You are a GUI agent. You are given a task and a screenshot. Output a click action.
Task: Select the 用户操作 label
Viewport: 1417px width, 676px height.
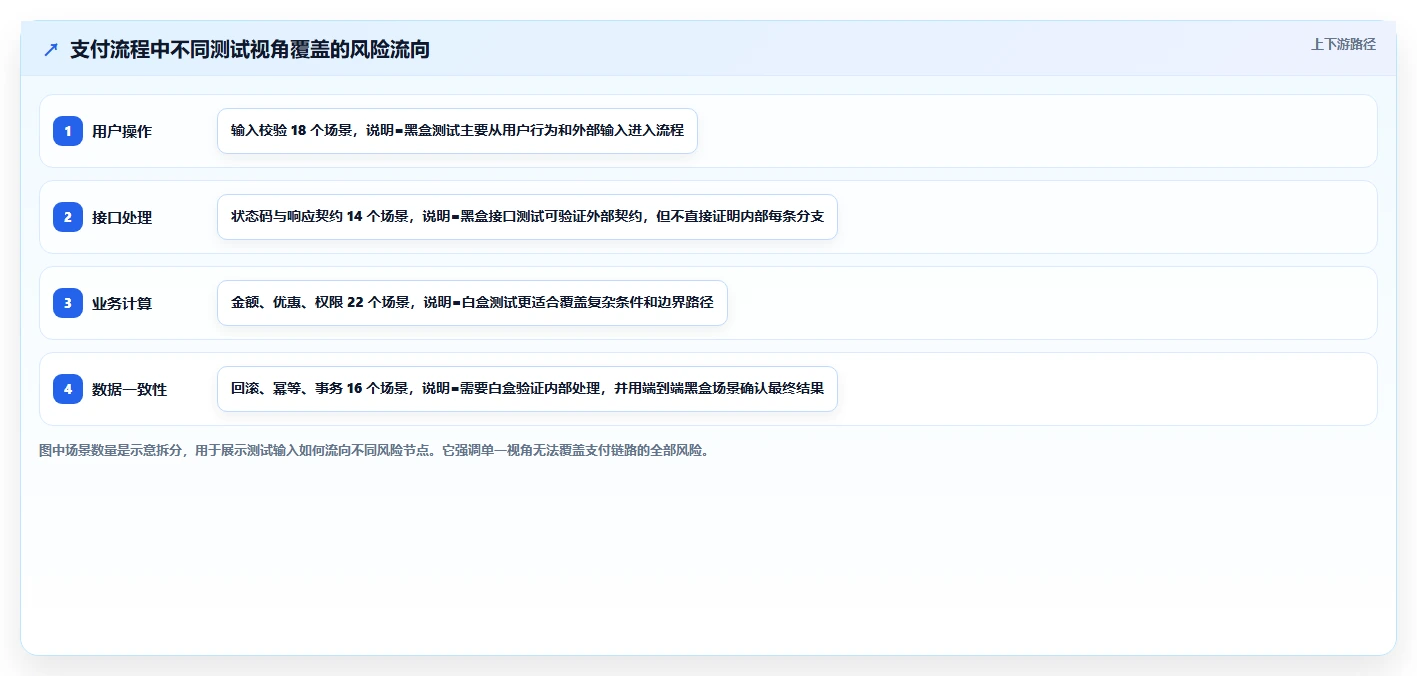coord(122,131)
